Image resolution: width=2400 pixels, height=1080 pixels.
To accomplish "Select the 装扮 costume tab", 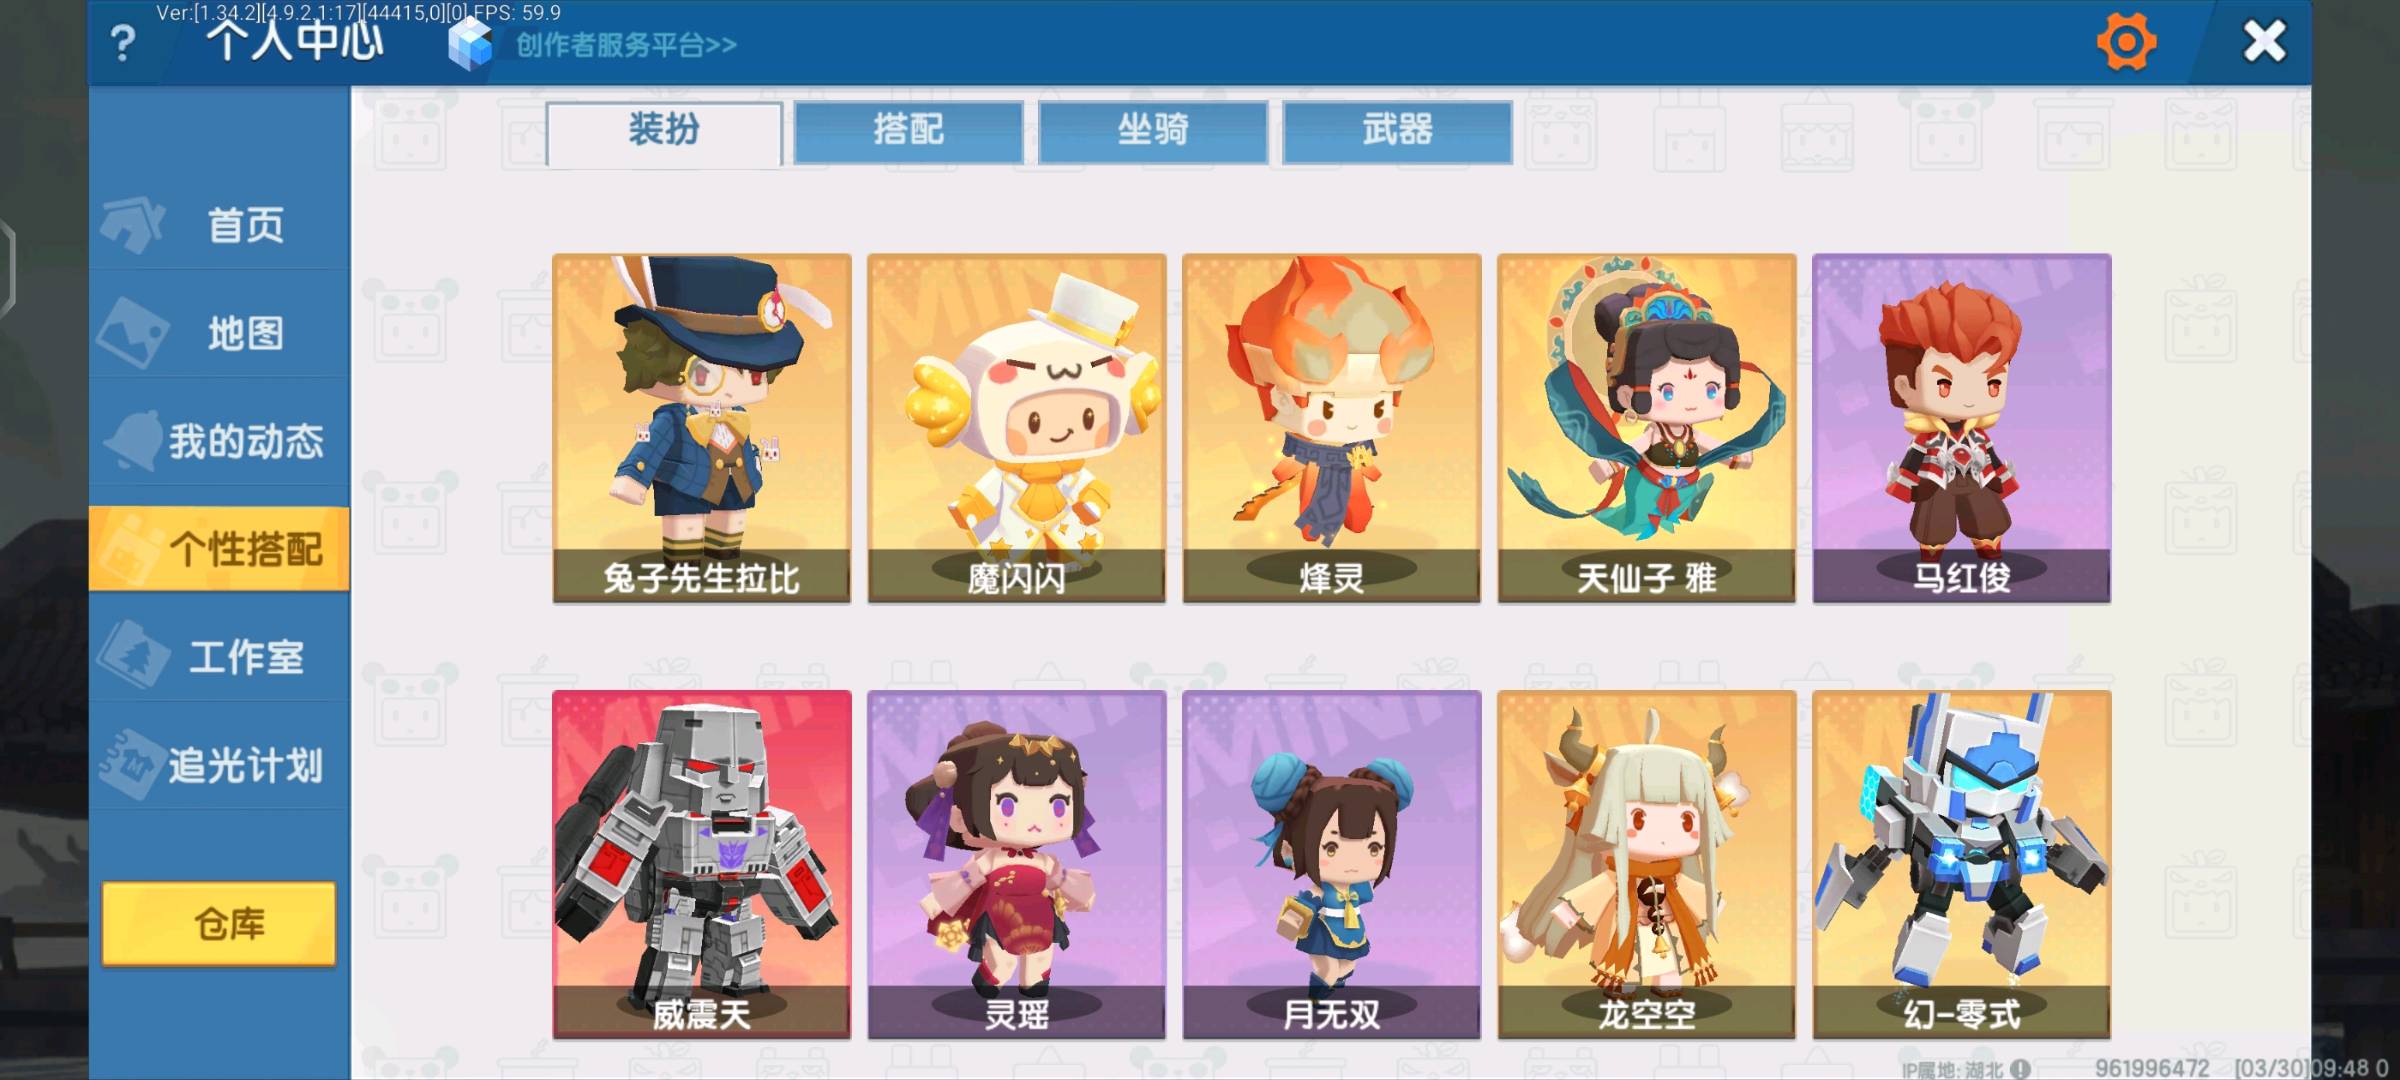I will pyautogui.click(x=664, y=132).
